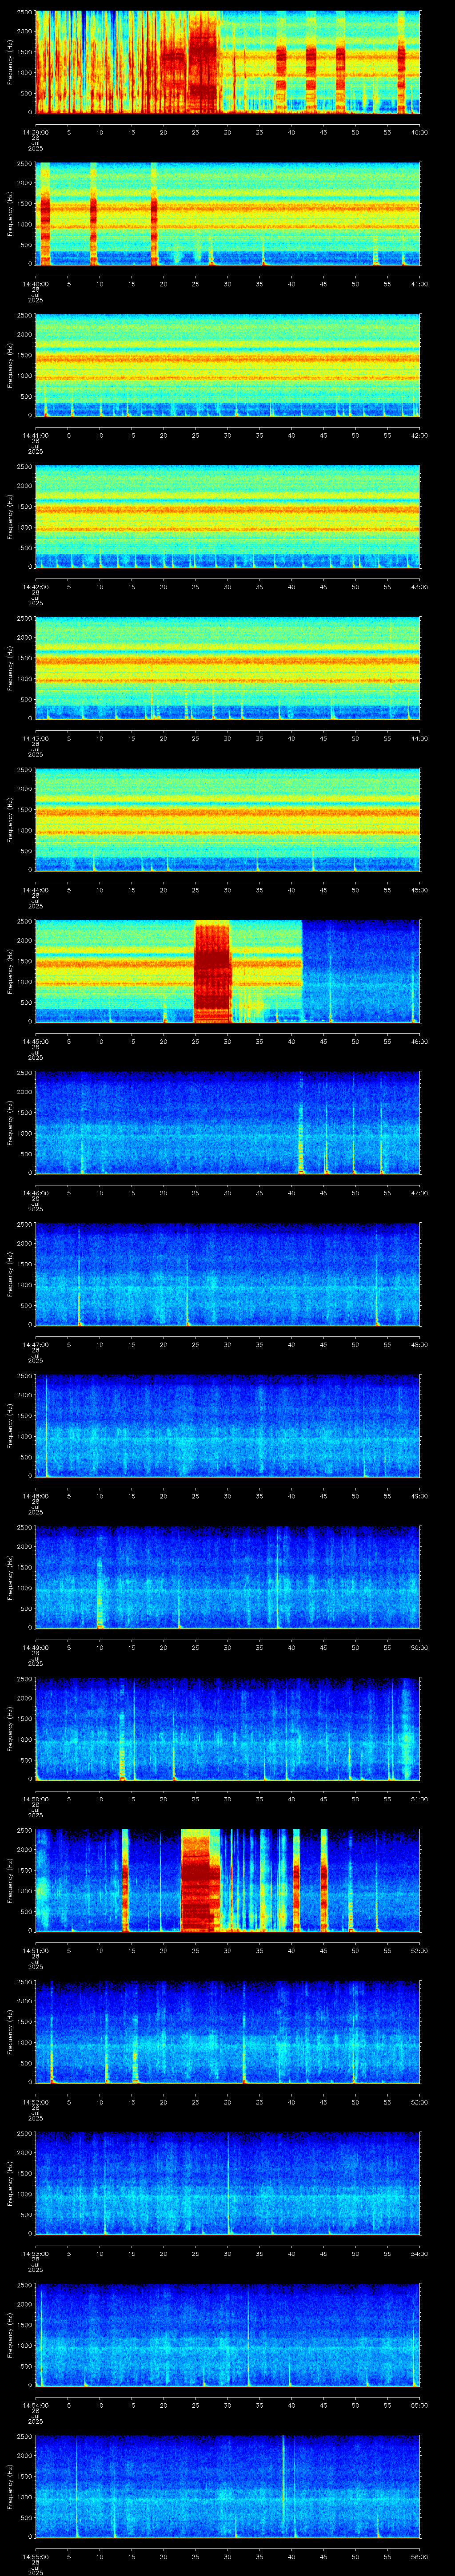
Task: Select the spectrogram panel starting at 14:46:00
Action: coord(227,1122)
